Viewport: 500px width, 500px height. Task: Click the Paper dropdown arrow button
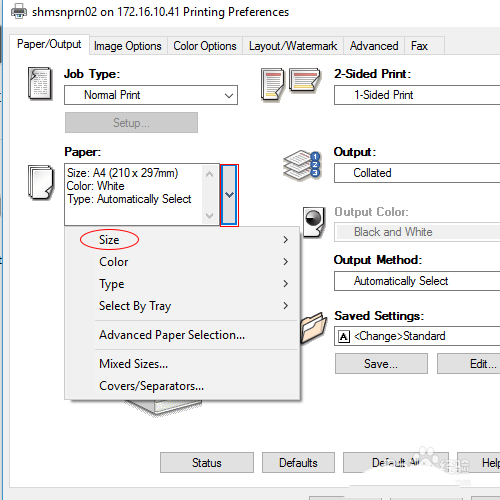[229, 195]
